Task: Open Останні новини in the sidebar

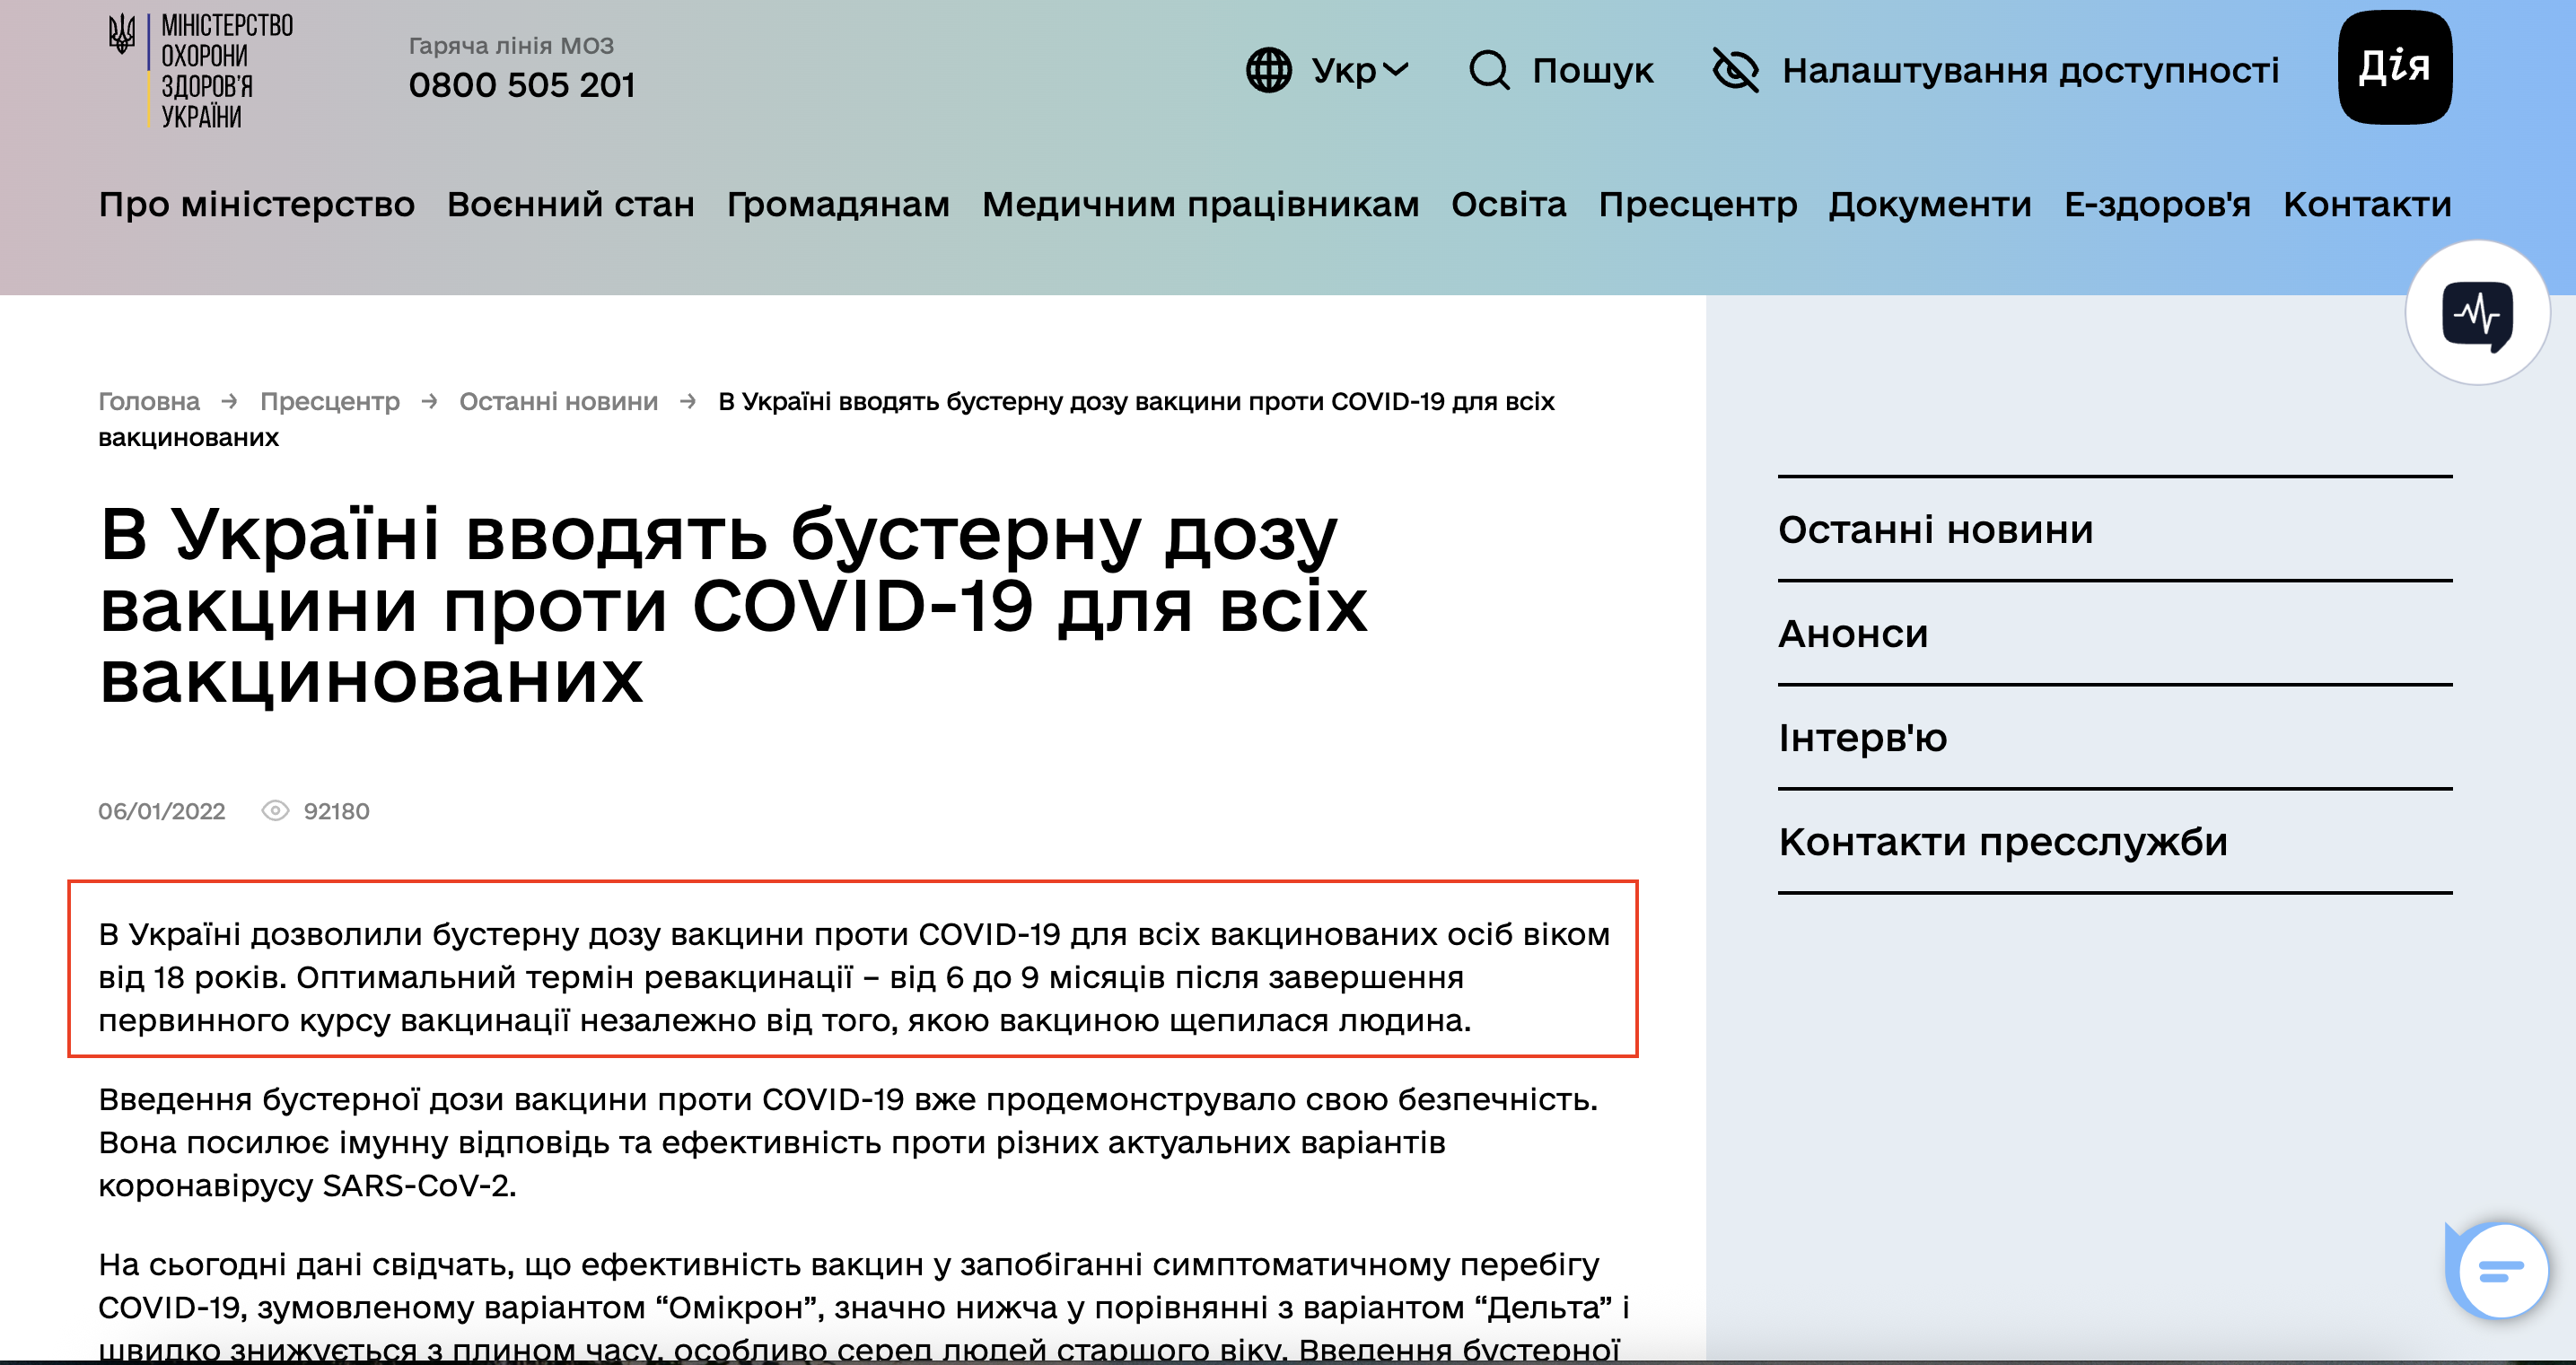Action: tap(1935, 530)
